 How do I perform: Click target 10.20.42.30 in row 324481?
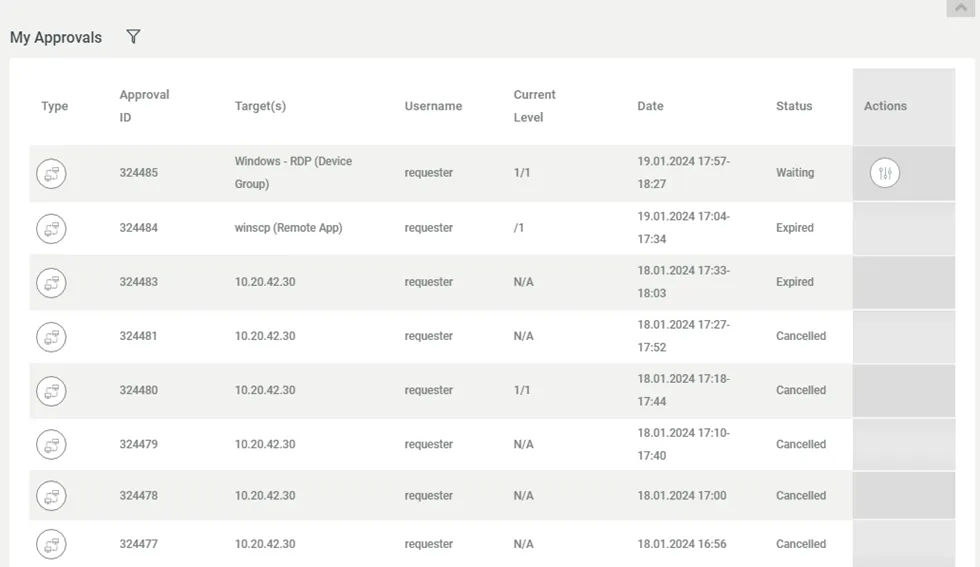click(265, 336)
